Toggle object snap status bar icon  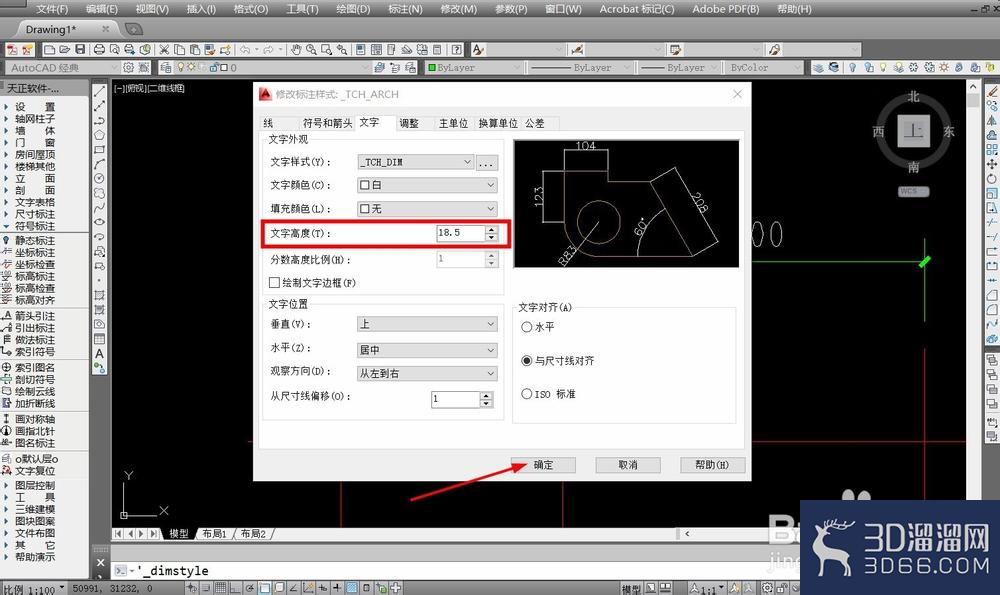click(264, 587)
